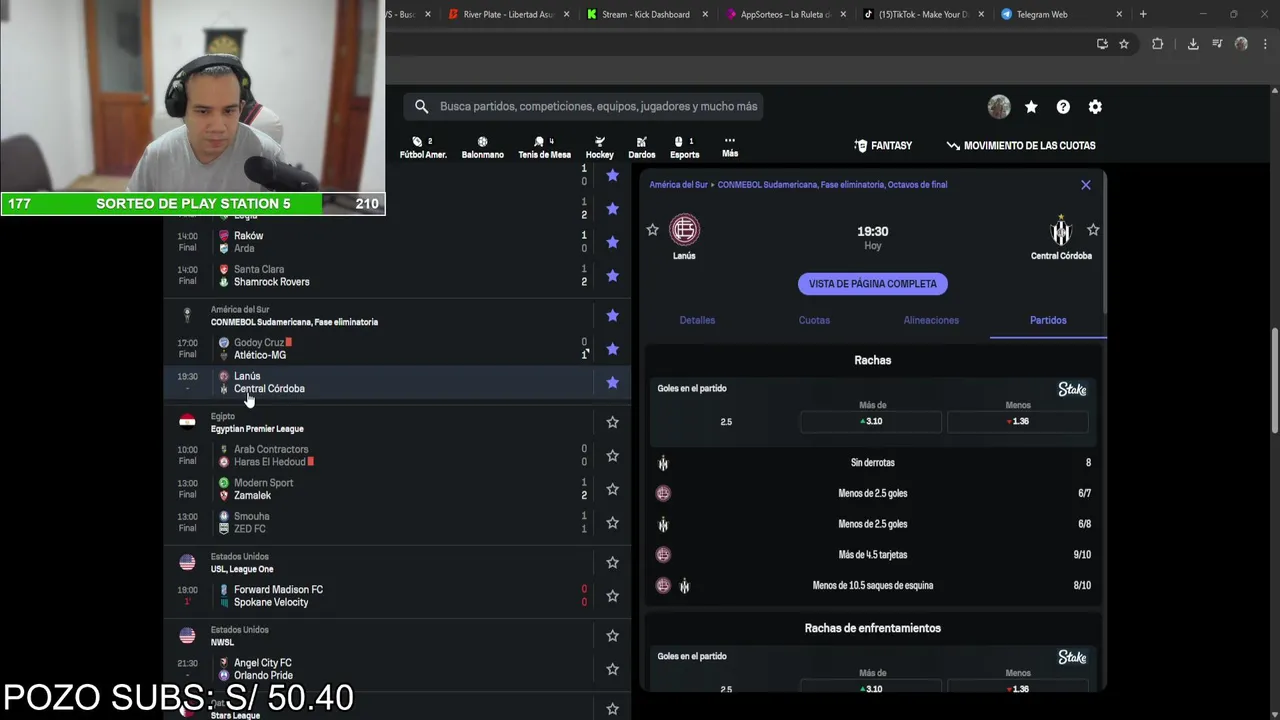Favorite Lanús team star in match panel
The height and width of the screenshot is (720, 1280).
pos(652,230)
